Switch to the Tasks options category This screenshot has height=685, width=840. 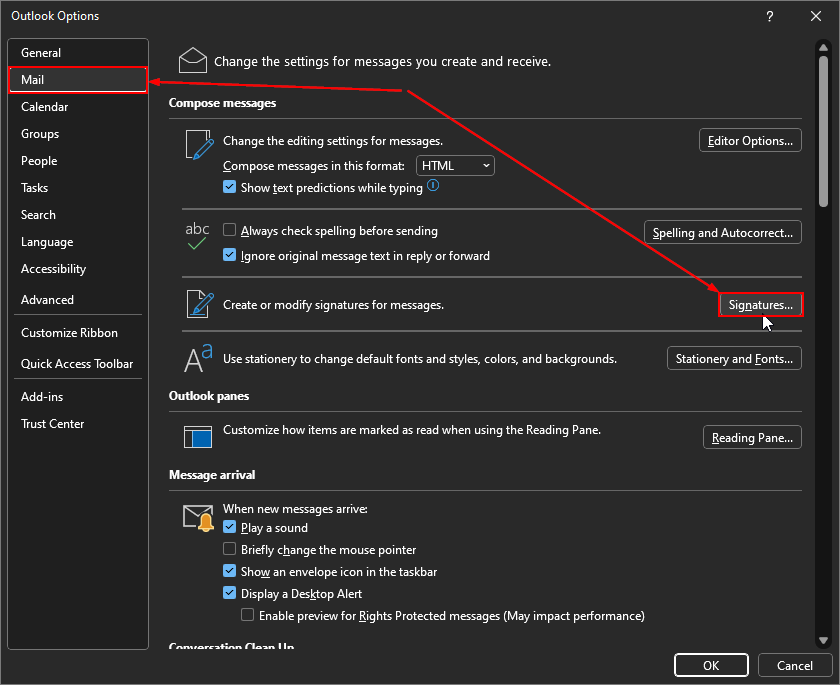[78, 188]
